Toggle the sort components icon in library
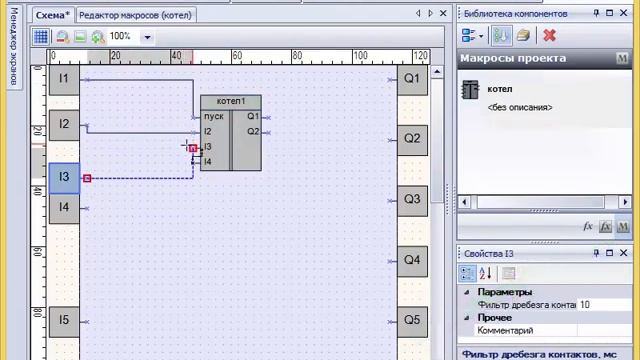 click(501, 36)
